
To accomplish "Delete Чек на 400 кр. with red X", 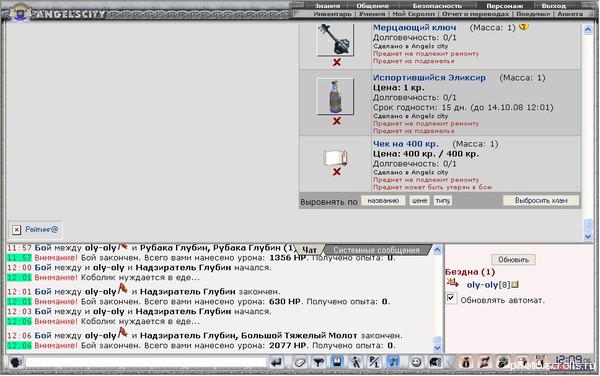I will click(337, 172).
